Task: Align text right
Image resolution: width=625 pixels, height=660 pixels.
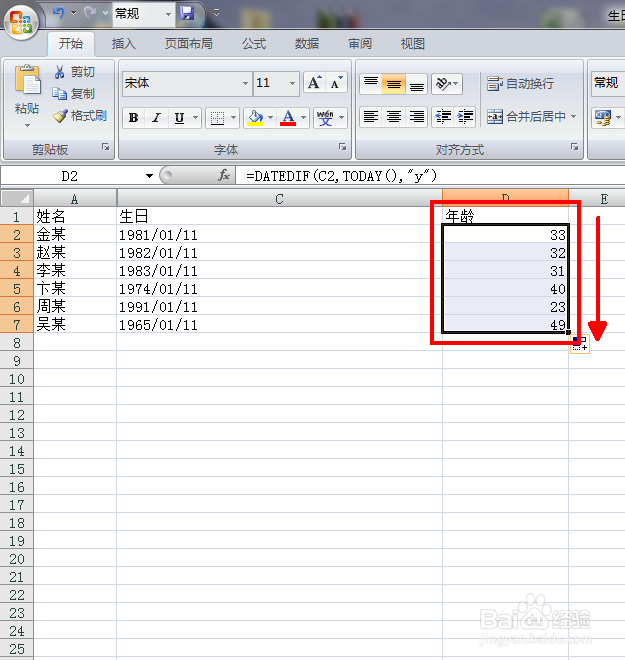Action: [x=417, y=116]
